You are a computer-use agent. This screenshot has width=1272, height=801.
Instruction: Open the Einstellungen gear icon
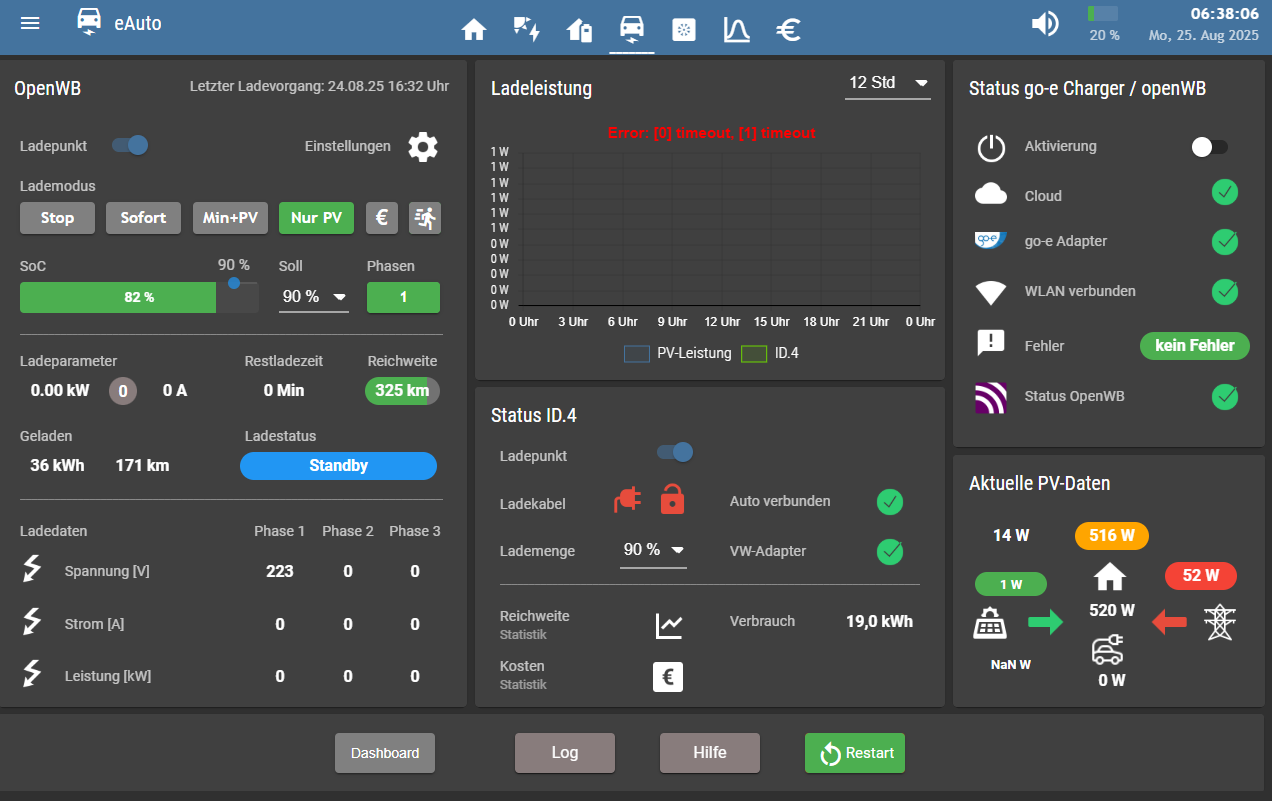pos(423,147)
